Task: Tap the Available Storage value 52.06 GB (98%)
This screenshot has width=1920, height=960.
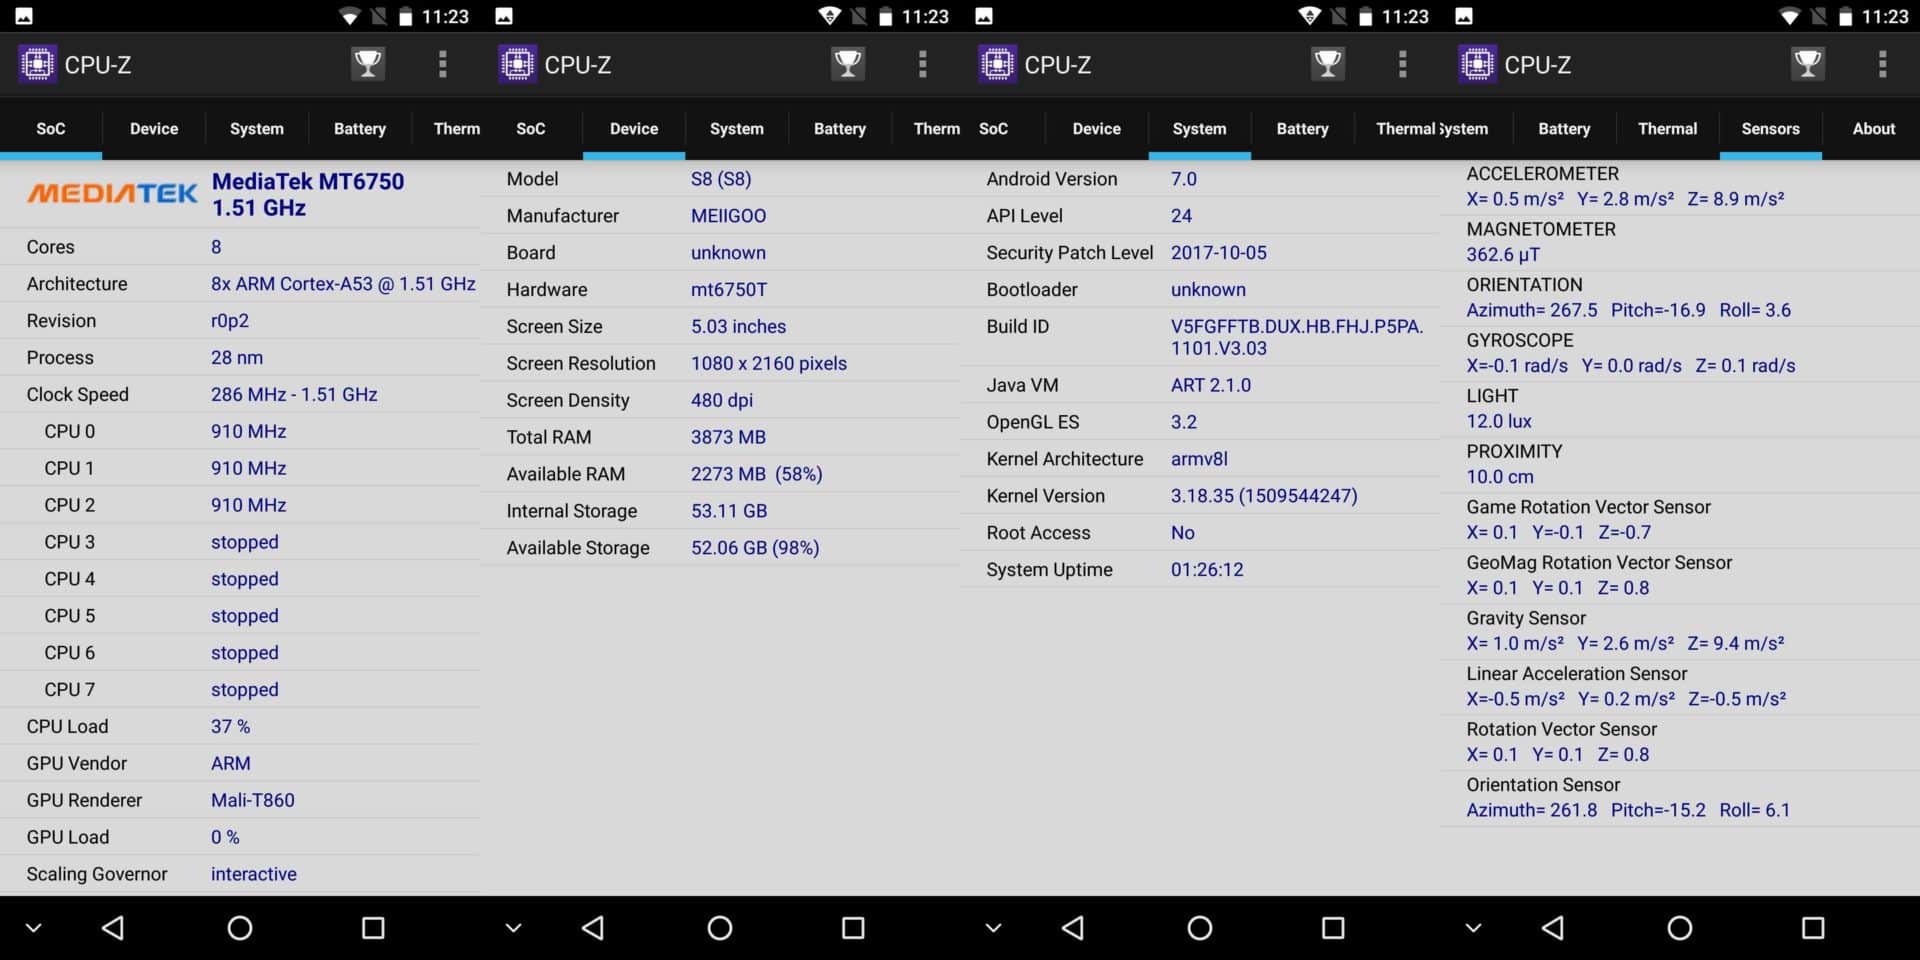Action: click(x=755, y=548)
